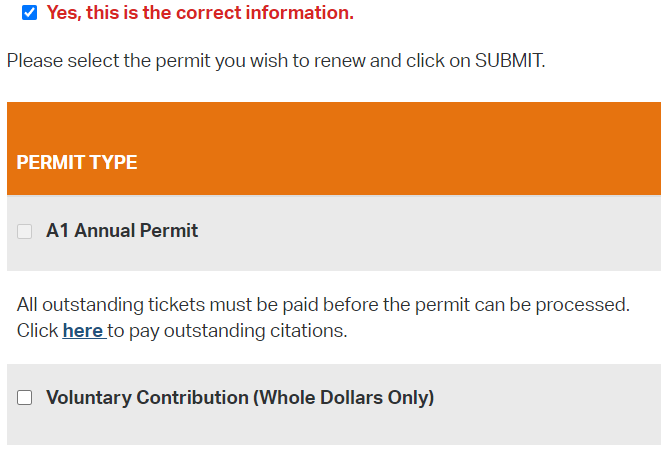The image size is (661, 462).
Task: Click the PERMIT TYPE column header
Action: pos(77,162)
